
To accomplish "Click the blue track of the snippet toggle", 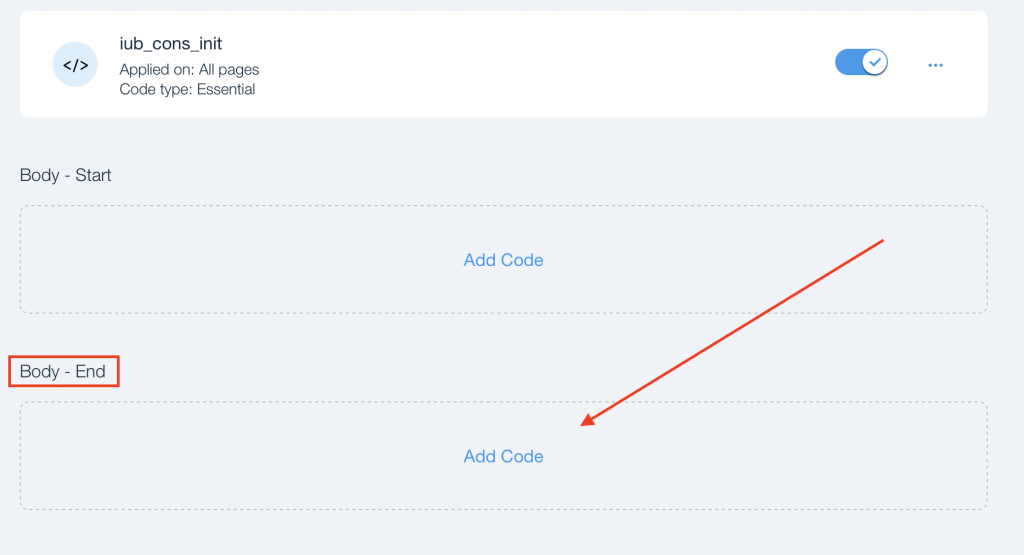I will (848, 62).
